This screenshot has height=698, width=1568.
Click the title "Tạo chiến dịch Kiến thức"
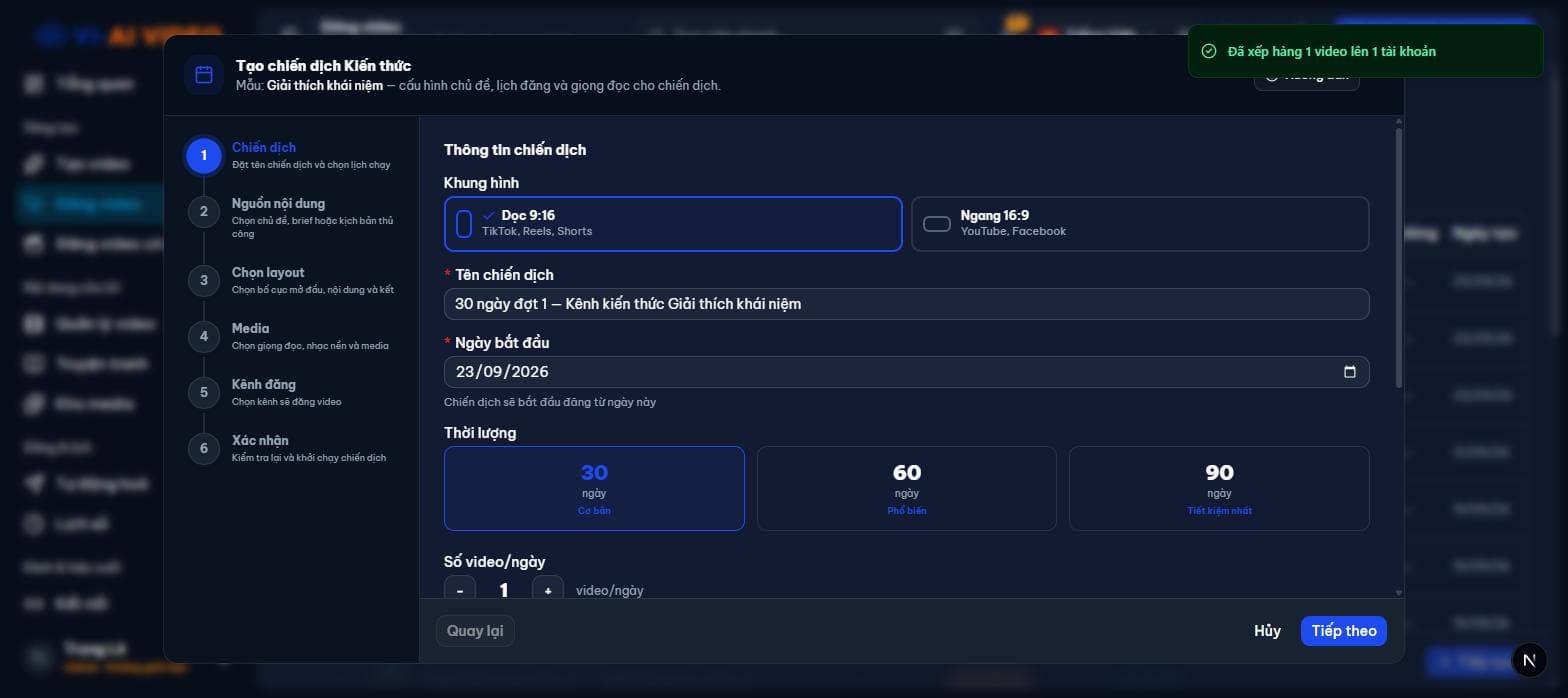[x=323, y=66]
